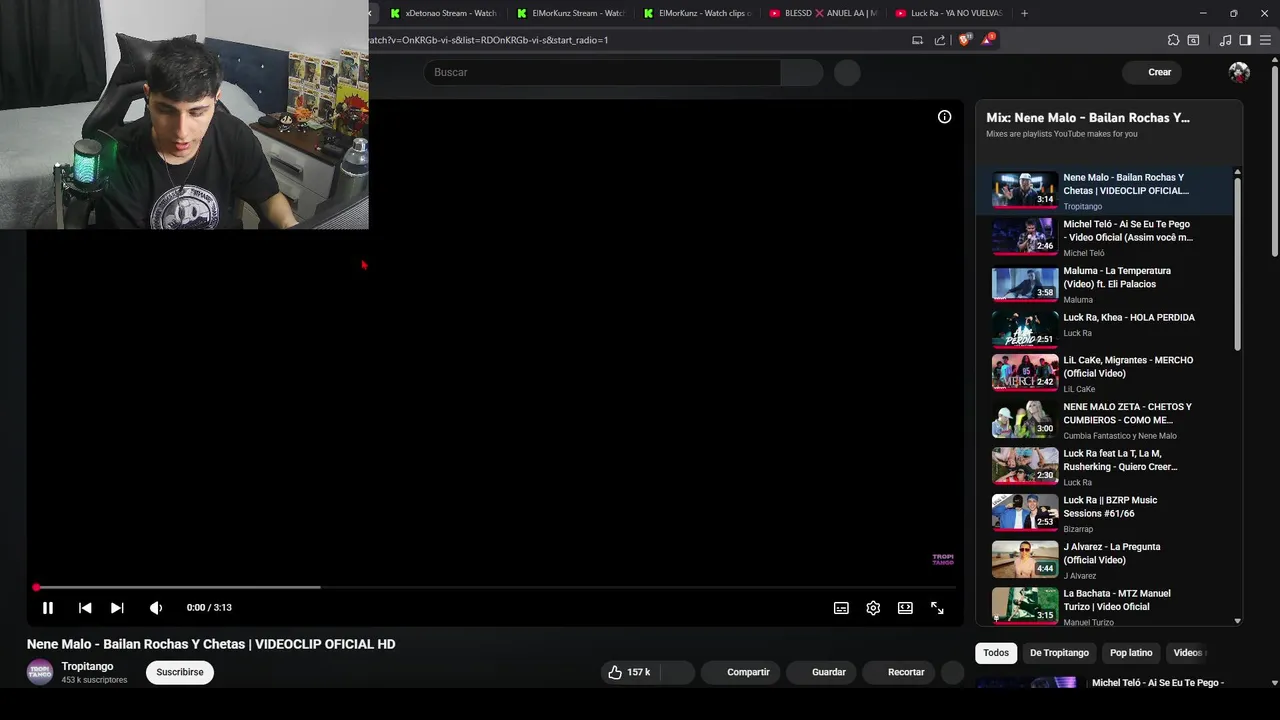Image resolution: width=1280 pixels, height=720 pixels.
Task: Go to the previous video in the player
Action: tap(85, 608)
